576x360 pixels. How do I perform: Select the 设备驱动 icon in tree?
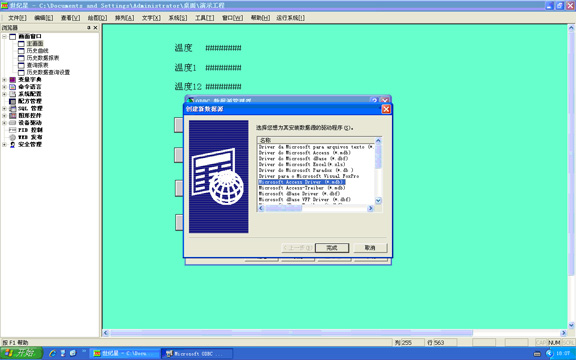[x=12, y=123]
